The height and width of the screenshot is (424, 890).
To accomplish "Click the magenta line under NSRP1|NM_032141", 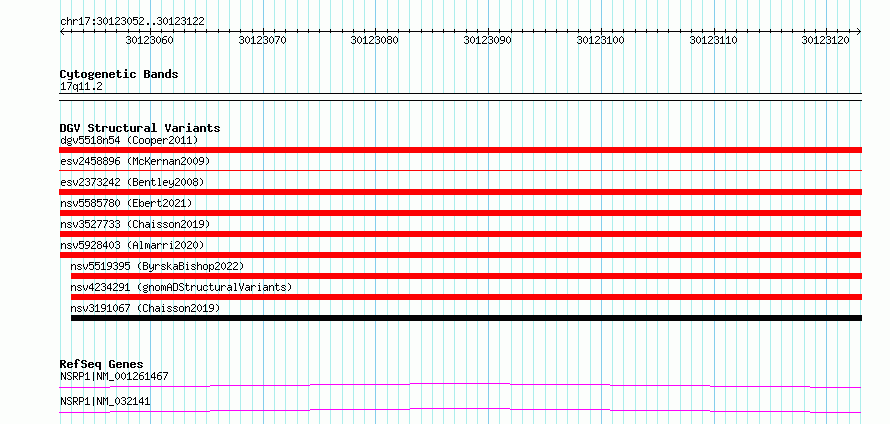I will click(x=460, y=410).
